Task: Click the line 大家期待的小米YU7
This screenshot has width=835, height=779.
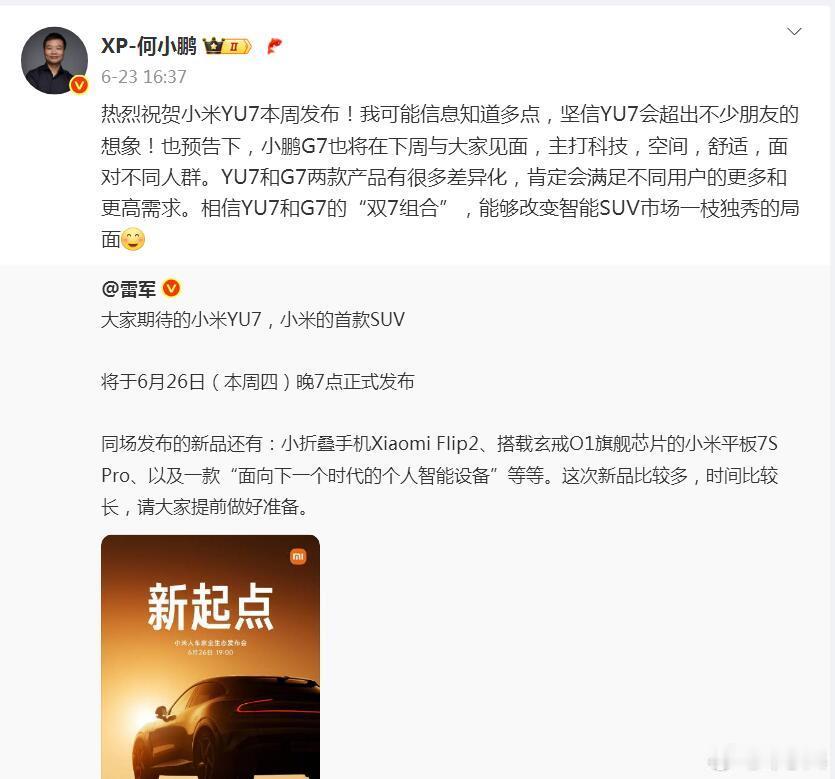Action: pos(253,319)
